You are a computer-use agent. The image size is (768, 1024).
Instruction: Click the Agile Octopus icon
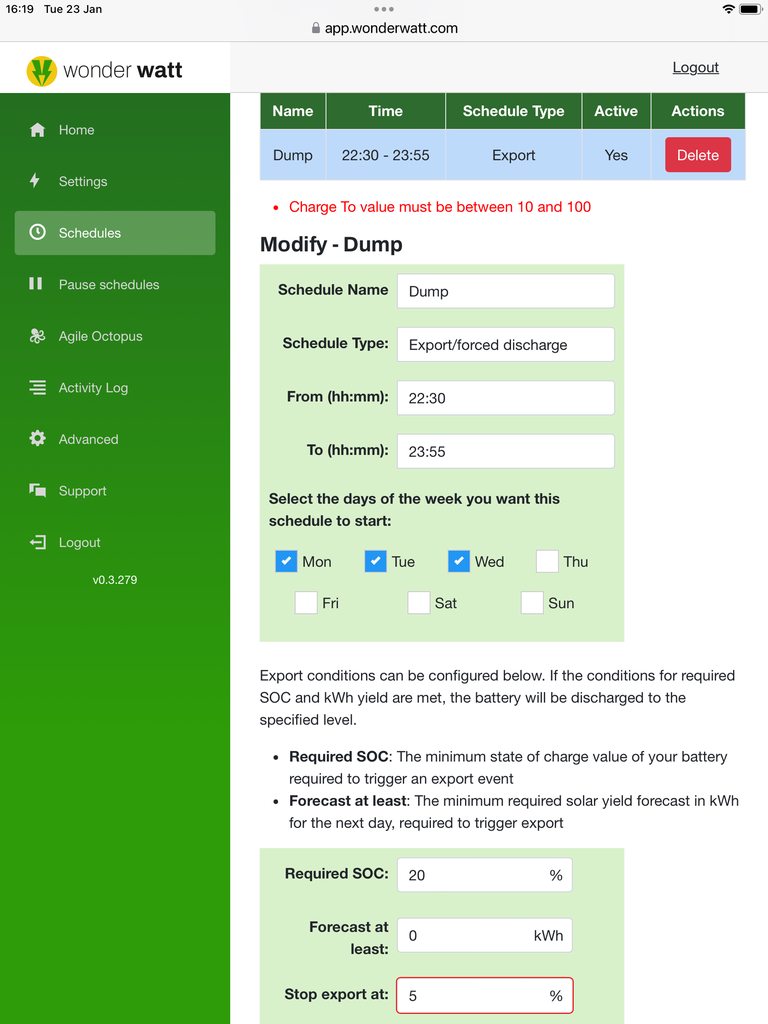(x=38, y=336)
